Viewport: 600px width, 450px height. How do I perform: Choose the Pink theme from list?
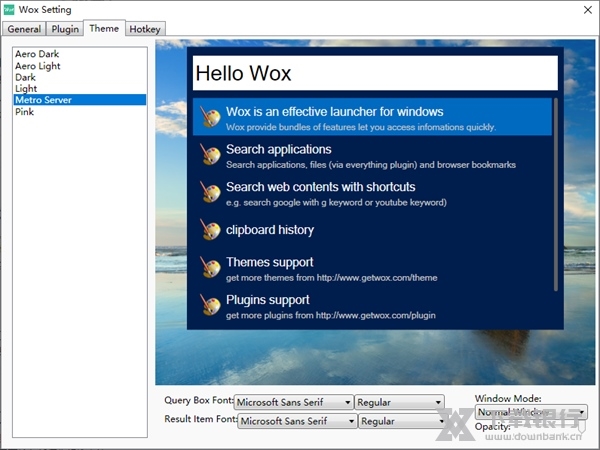coord(25,112)
